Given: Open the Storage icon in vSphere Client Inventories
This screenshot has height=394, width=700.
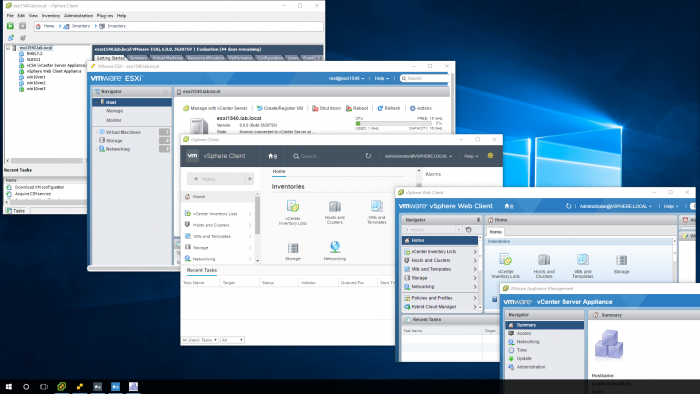Looking at the screenshot, I should point(293,248).
